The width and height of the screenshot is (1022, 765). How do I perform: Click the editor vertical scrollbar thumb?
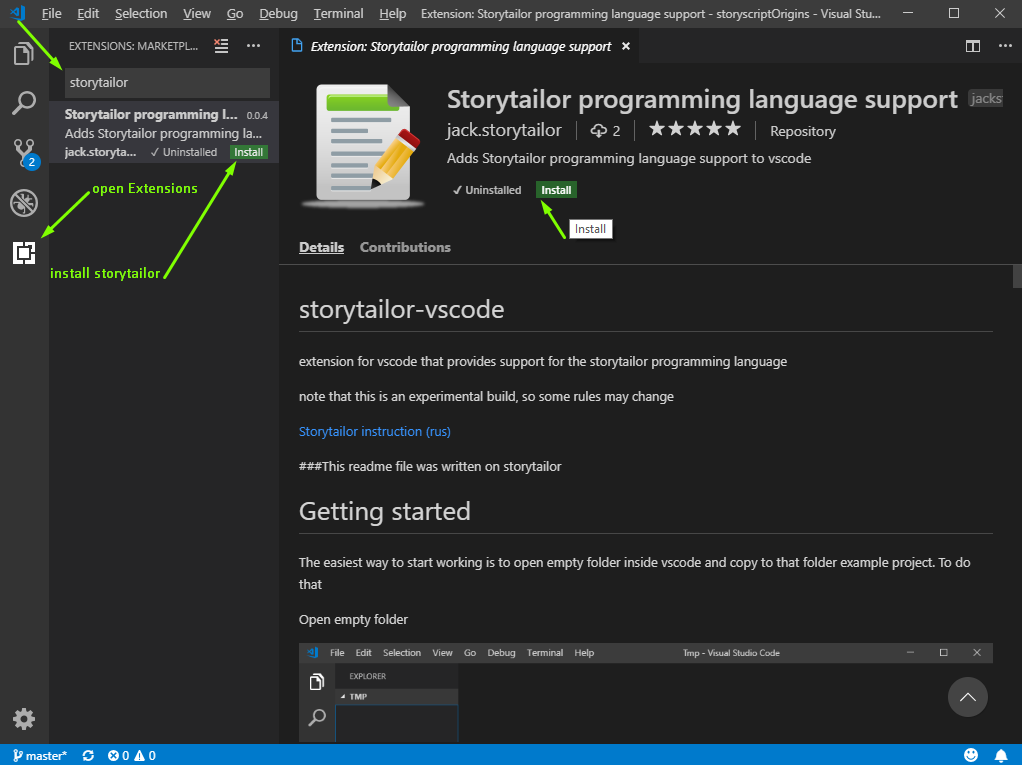tap(1017, 276)
